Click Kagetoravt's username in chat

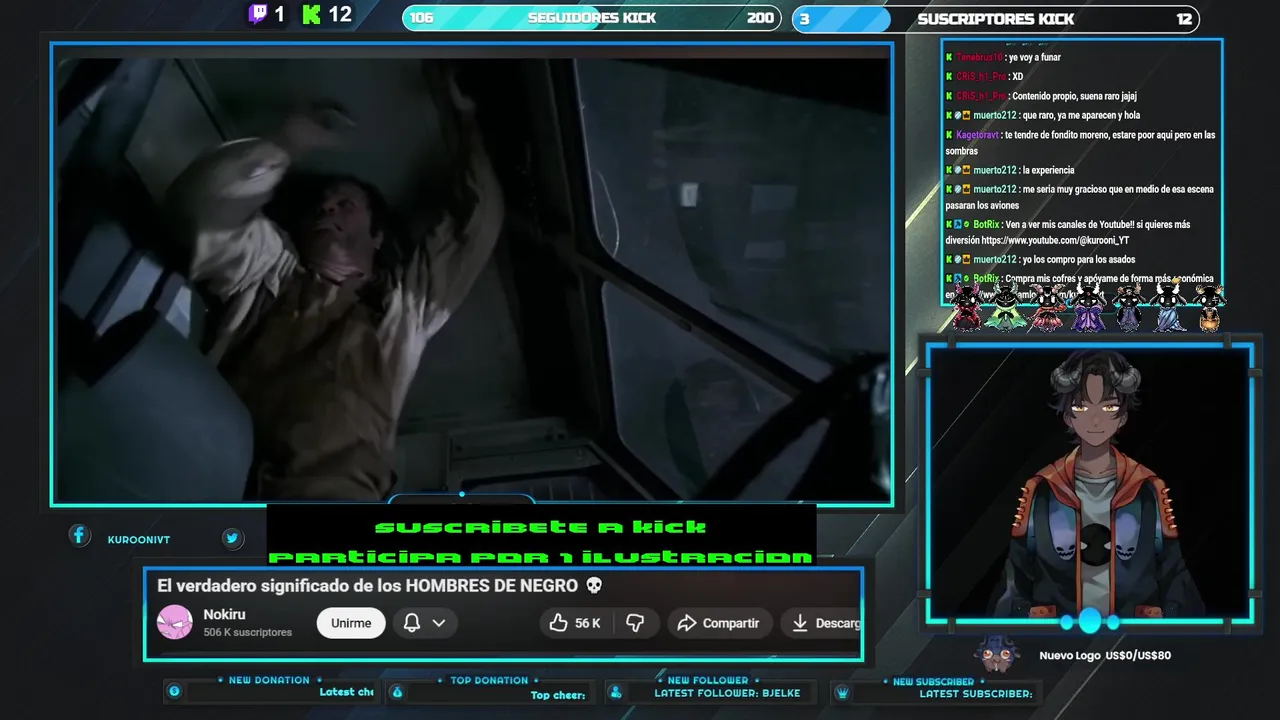click(977, 135)
